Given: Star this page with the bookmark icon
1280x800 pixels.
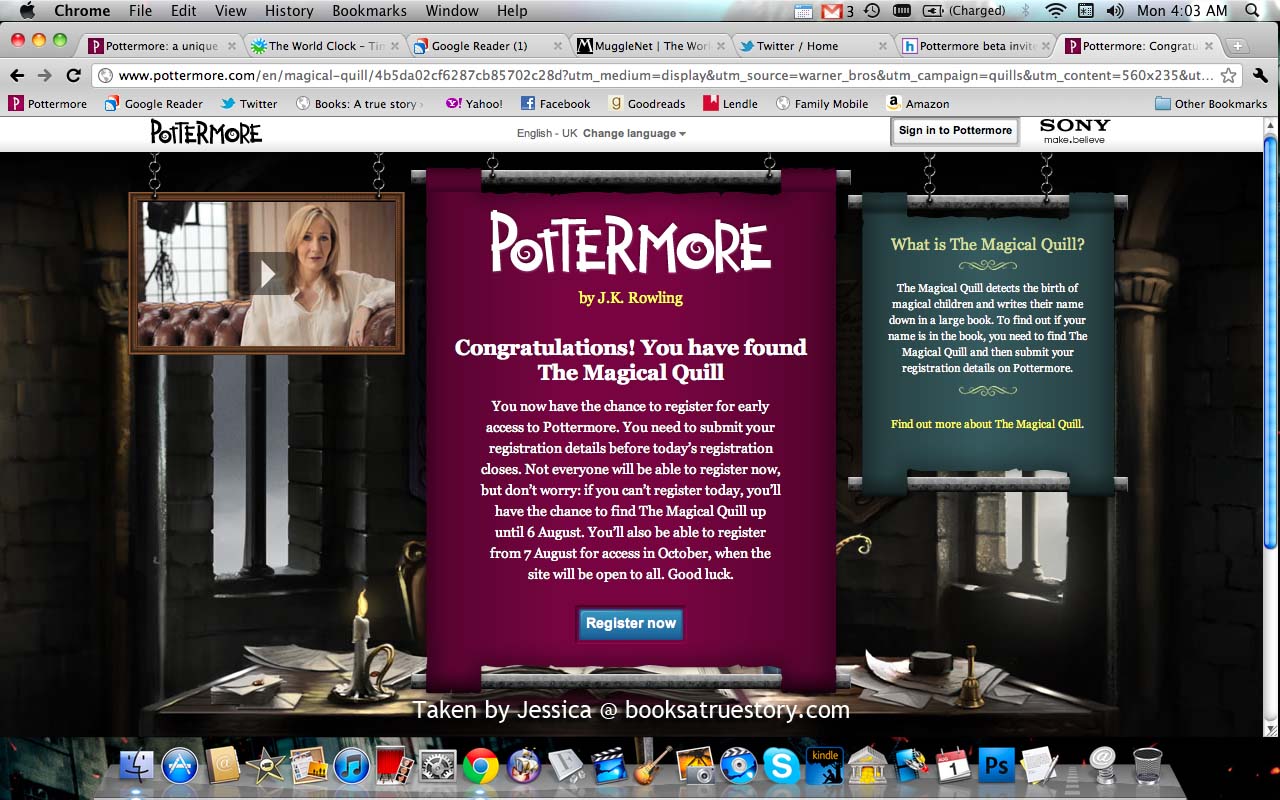Looking at the screenshot, I should coord(1228,76).
